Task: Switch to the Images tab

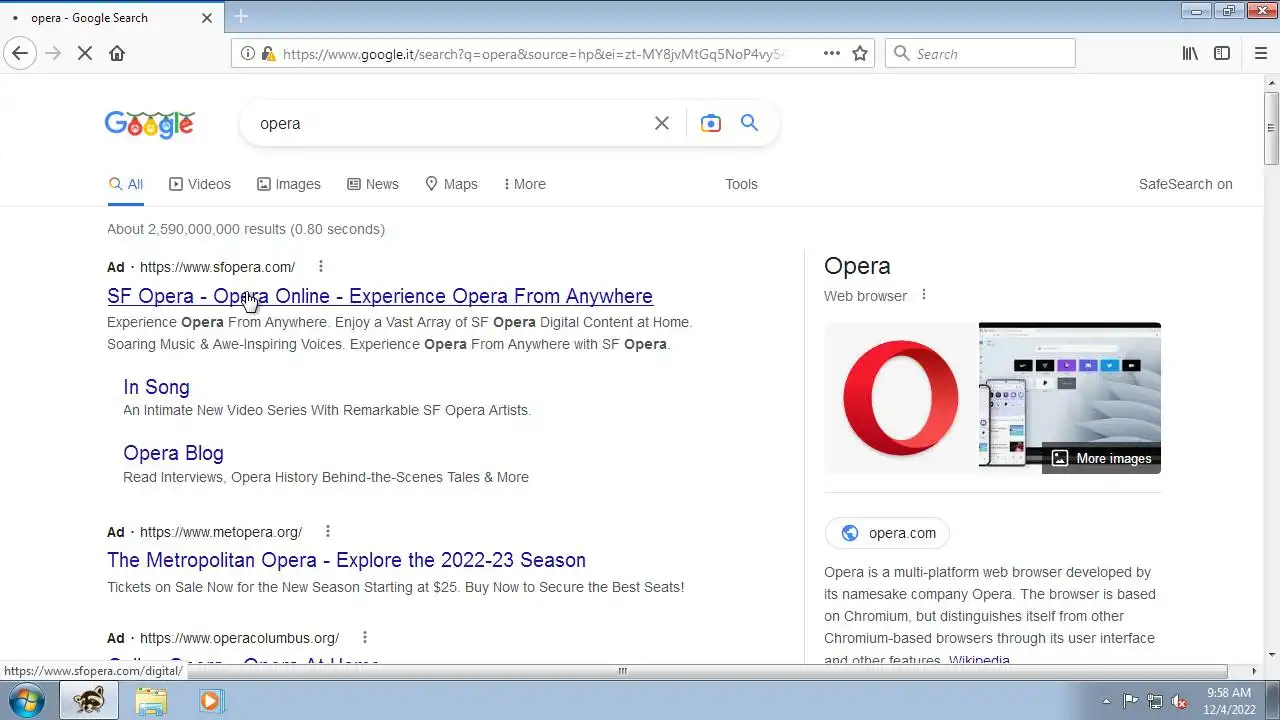Action: tap(289, 184)
